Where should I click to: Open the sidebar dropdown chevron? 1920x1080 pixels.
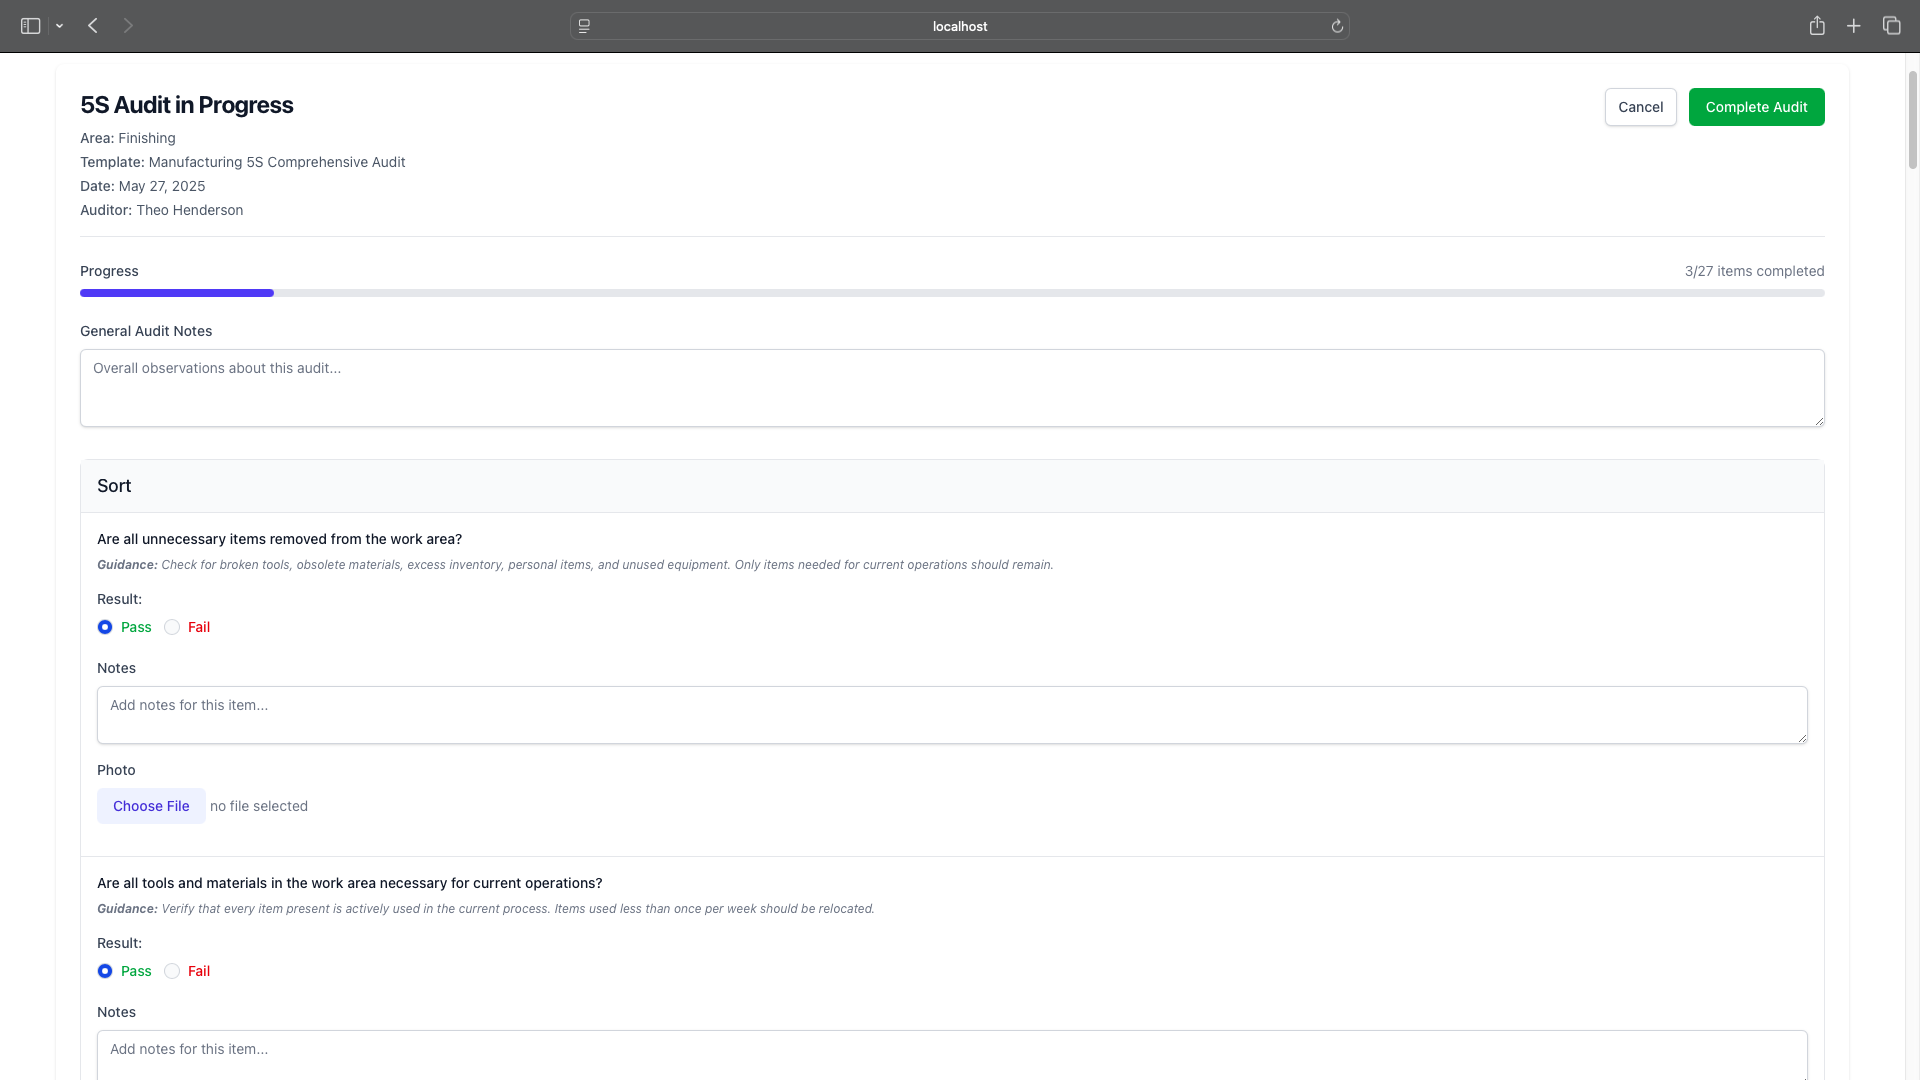[60, 26]
